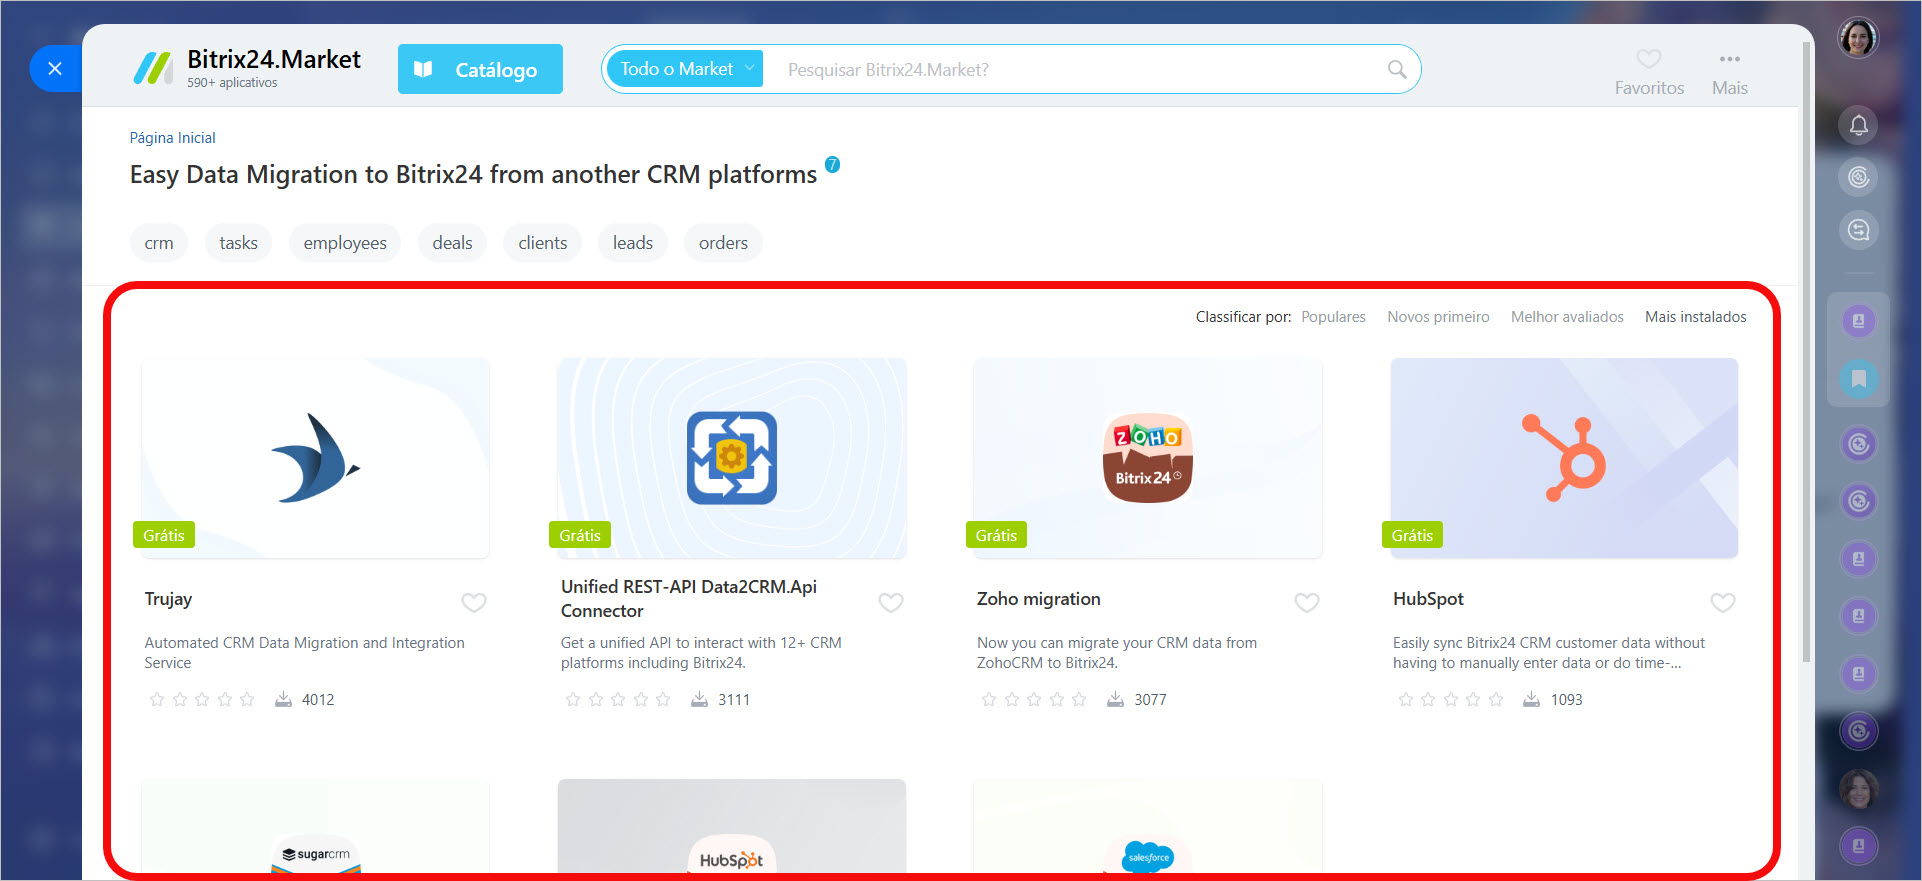
Task: Sort by Mais instalados
Action: [x=1696, y=317]
